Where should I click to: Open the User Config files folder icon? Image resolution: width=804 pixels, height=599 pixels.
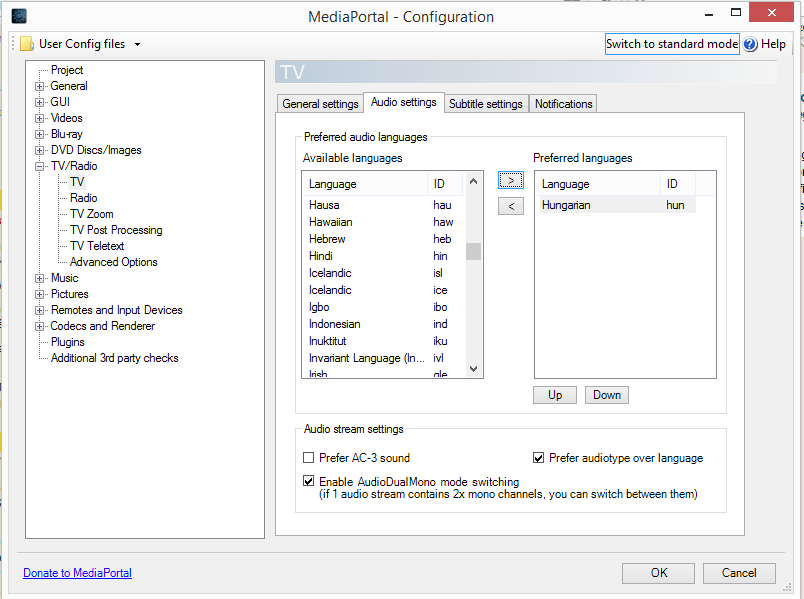coord(27,44)
